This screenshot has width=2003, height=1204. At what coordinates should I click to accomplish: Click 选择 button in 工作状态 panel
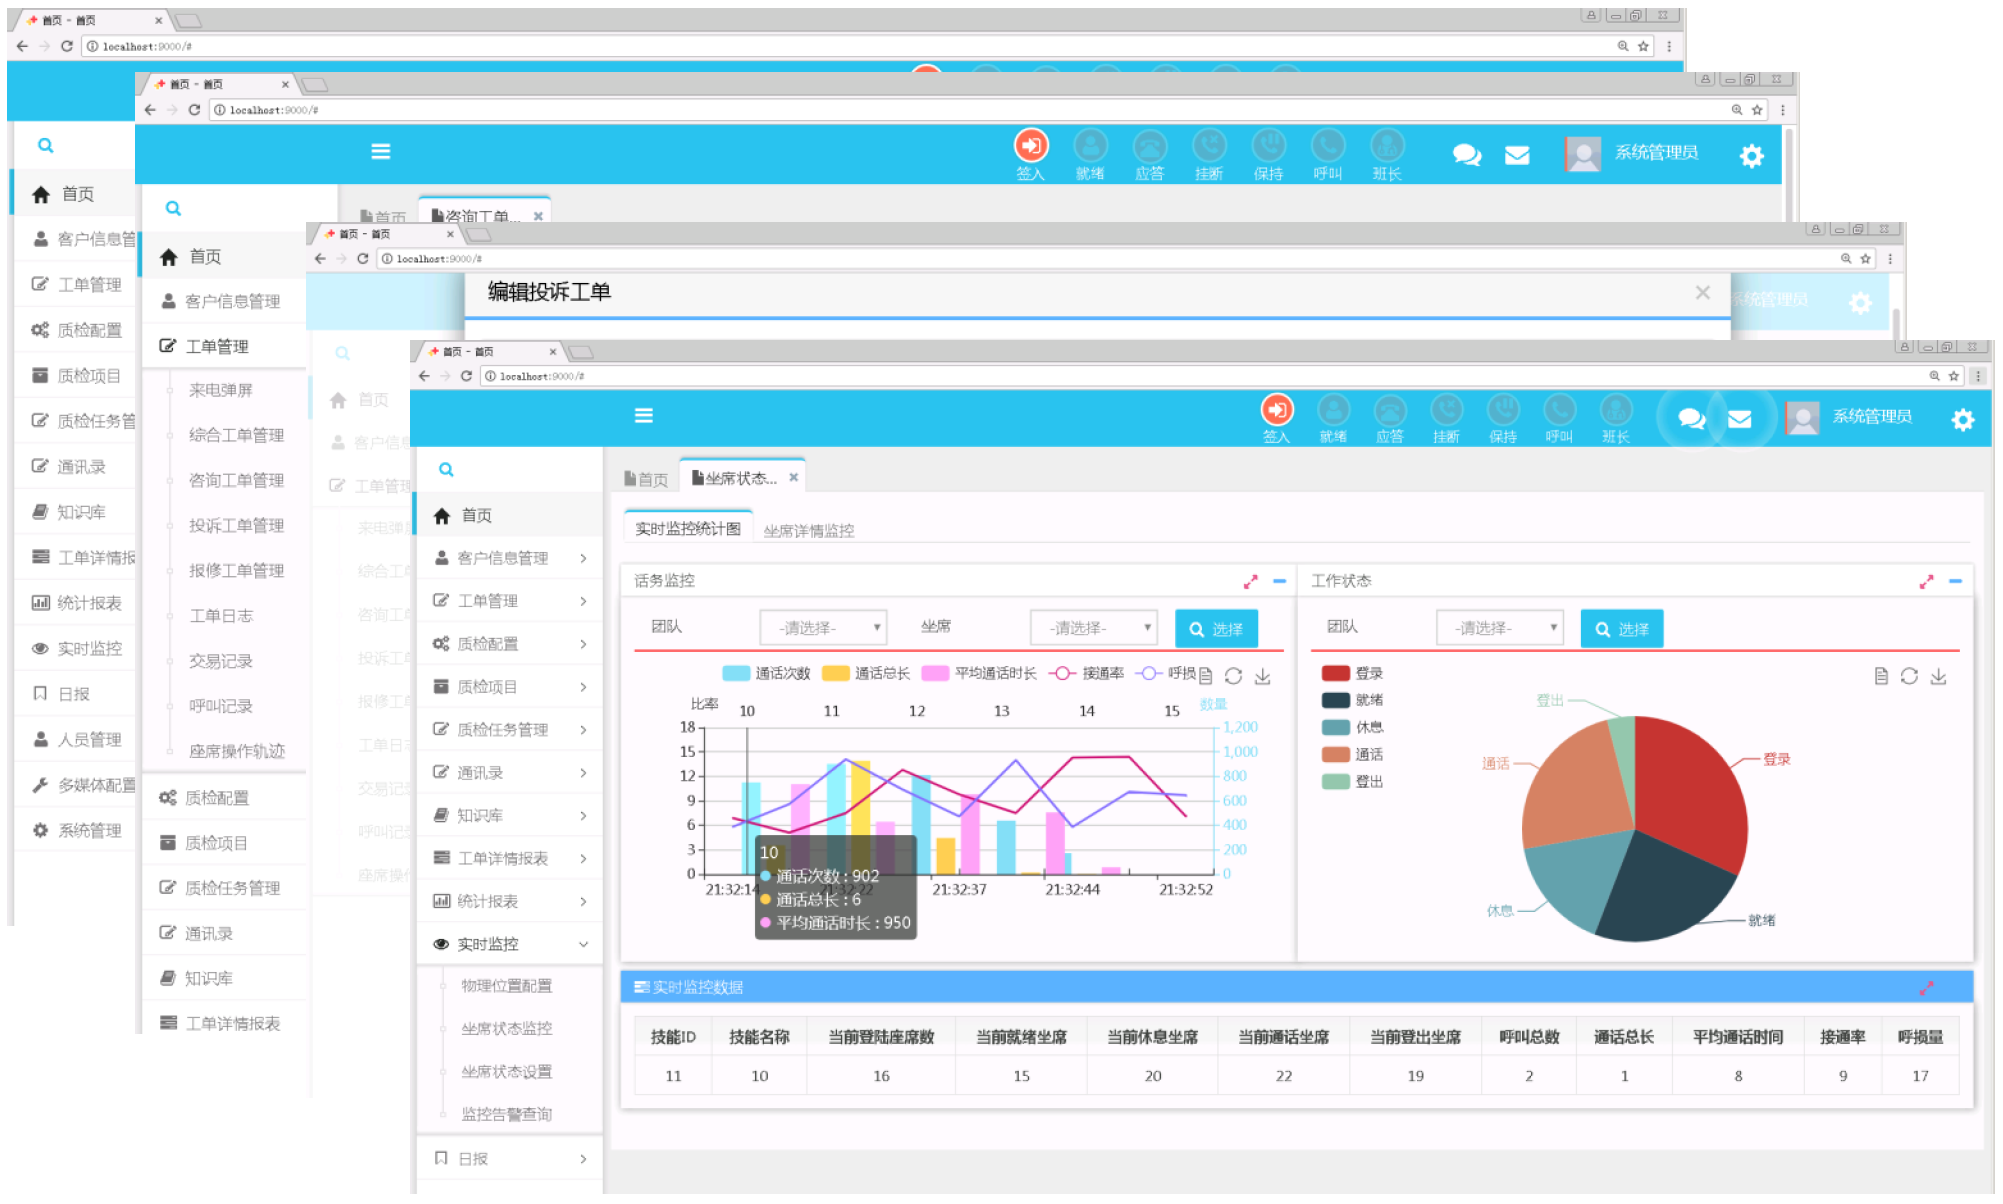[x=1621, y=629]
